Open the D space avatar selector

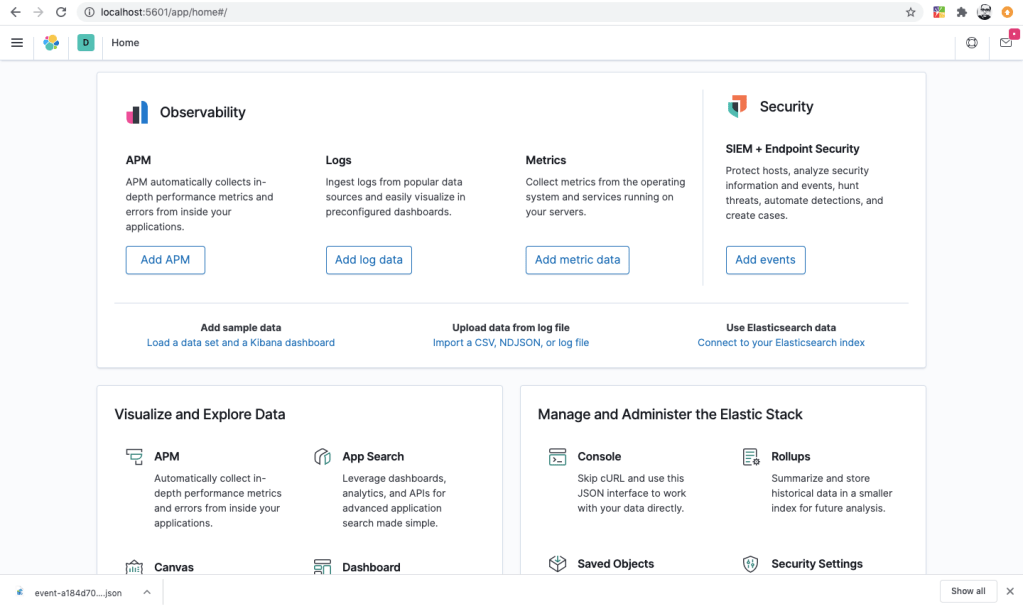pos(86,43)
